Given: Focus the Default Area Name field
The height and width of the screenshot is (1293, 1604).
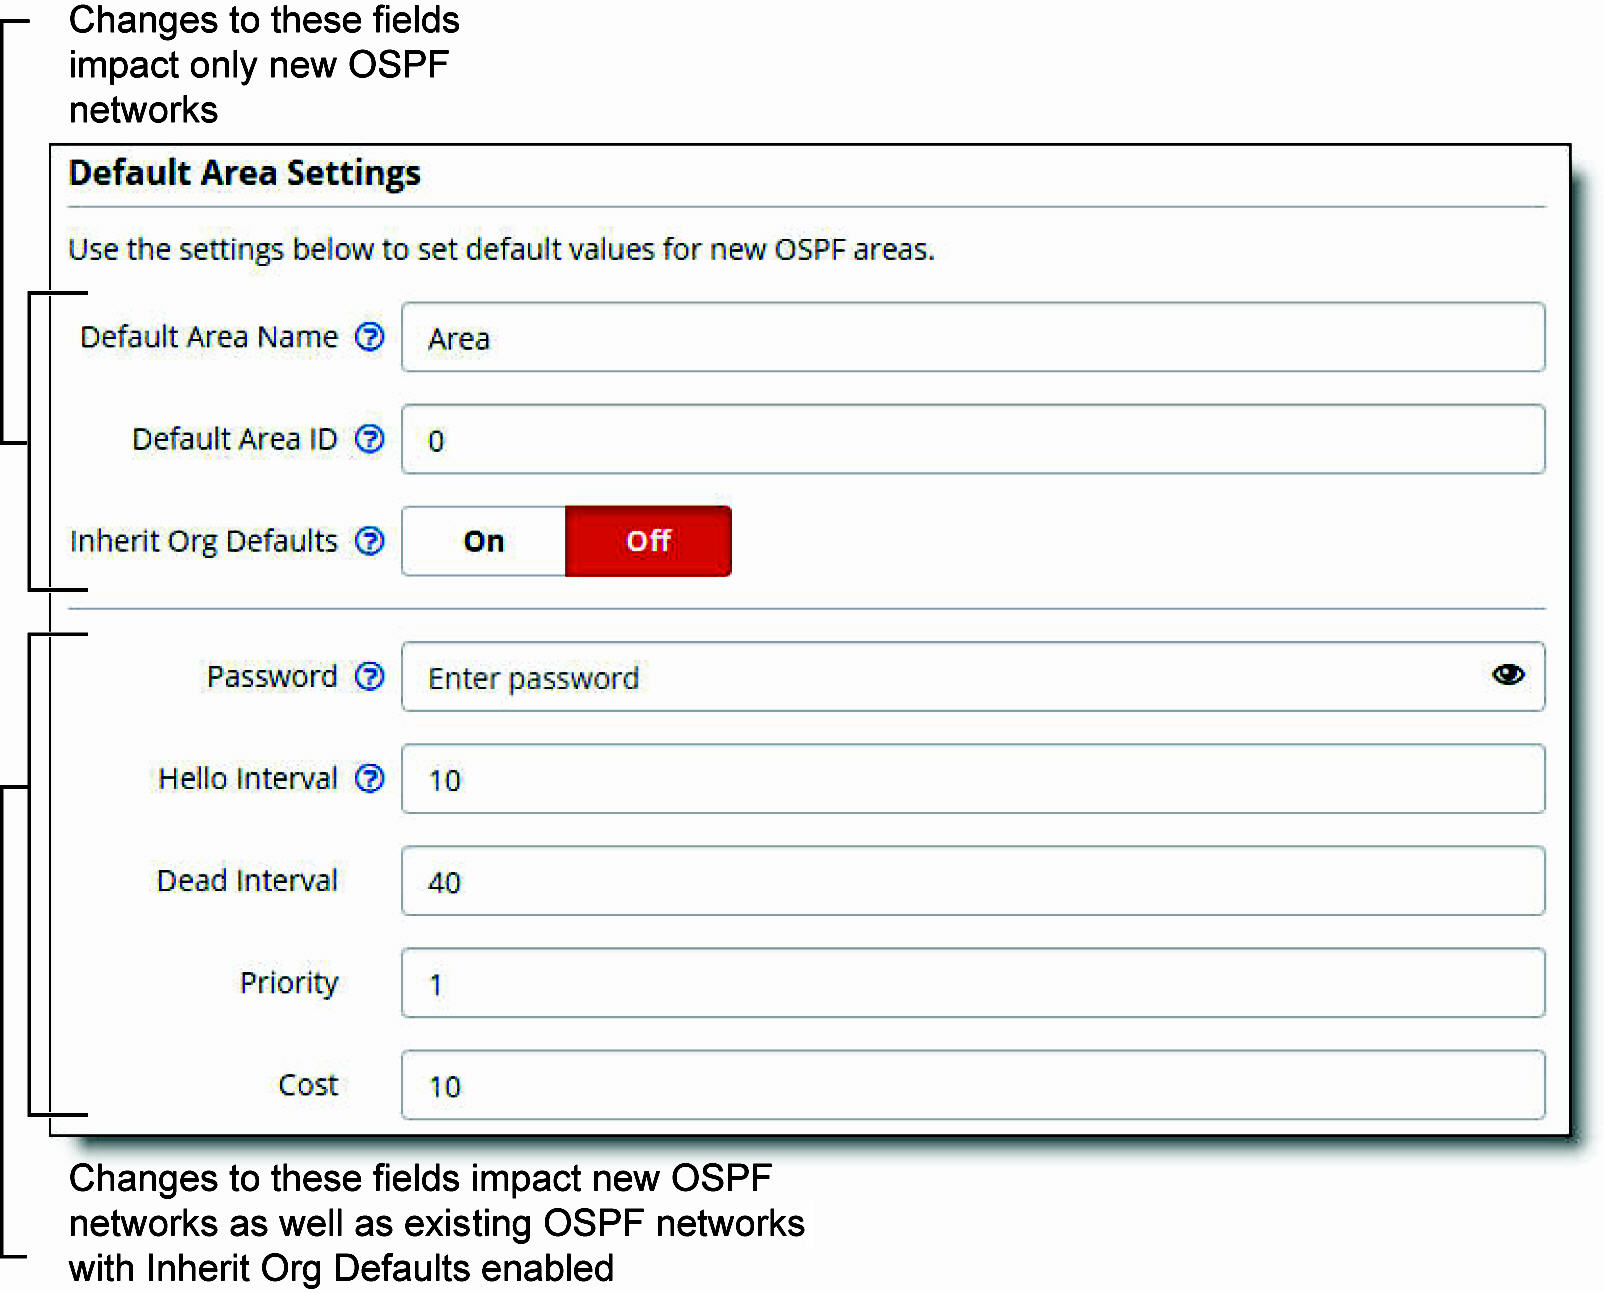Looking at the screenshot, I should point(973,337).
